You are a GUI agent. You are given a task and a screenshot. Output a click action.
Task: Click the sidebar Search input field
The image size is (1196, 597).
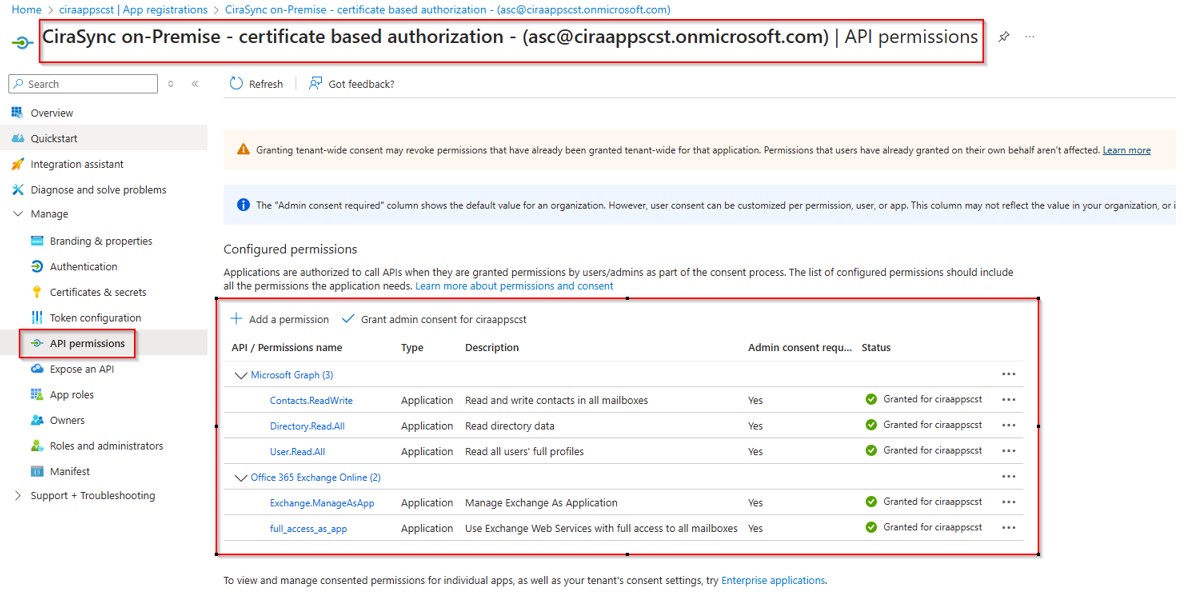click(x=85, y=84)
